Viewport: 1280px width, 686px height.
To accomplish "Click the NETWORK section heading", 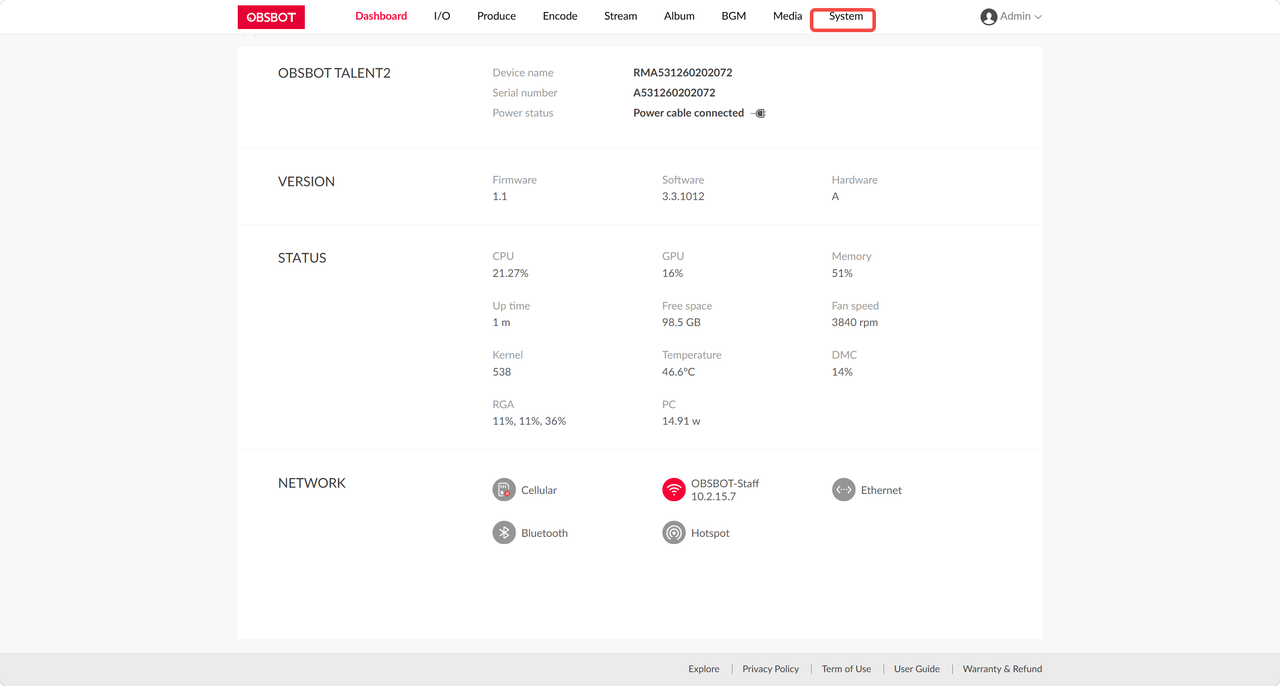I will pos(312,483).
